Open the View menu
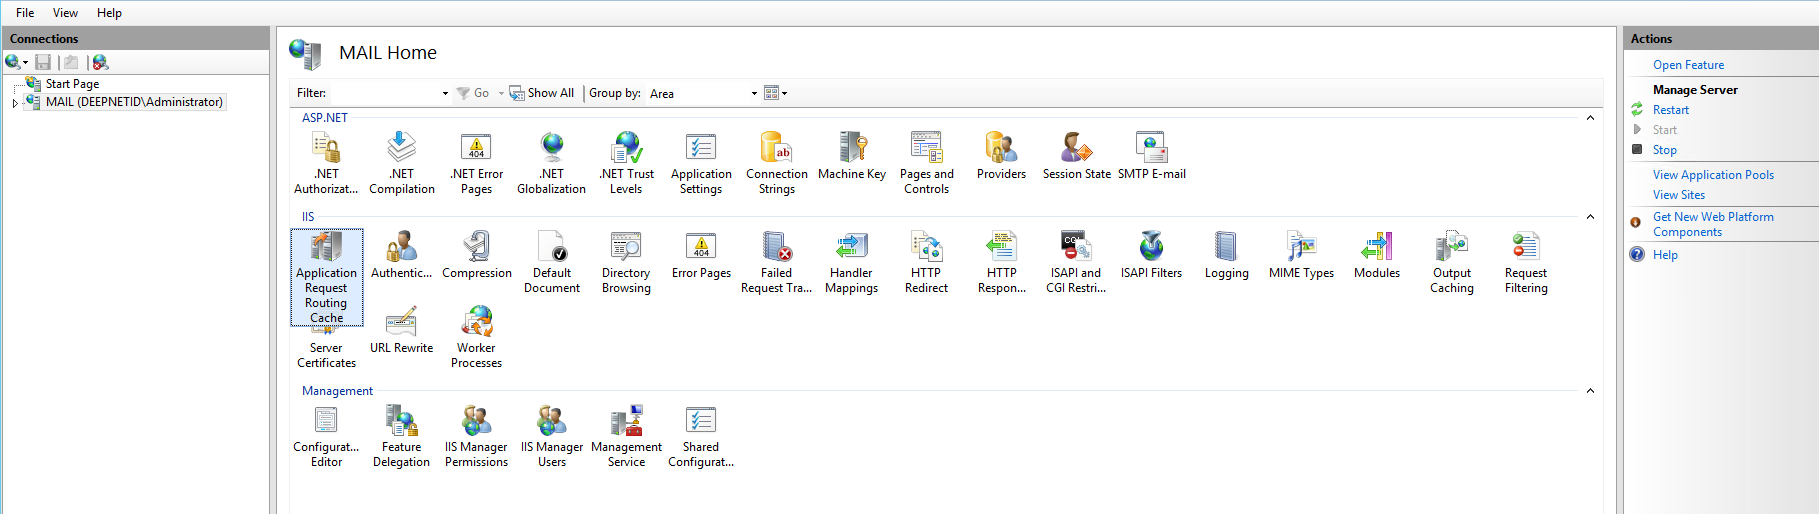This screenshot has height=514, width=1819. pos(65,13)
